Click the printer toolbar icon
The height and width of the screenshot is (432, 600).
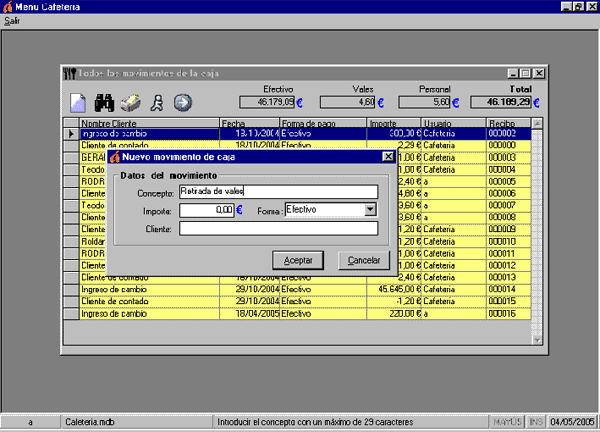130,103
